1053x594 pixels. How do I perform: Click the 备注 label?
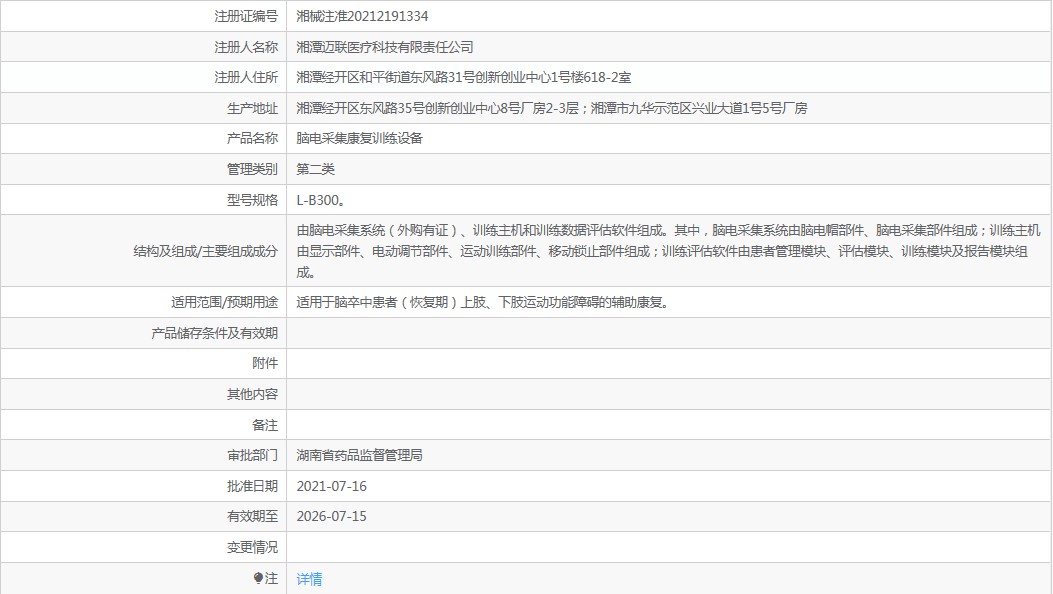265,425
